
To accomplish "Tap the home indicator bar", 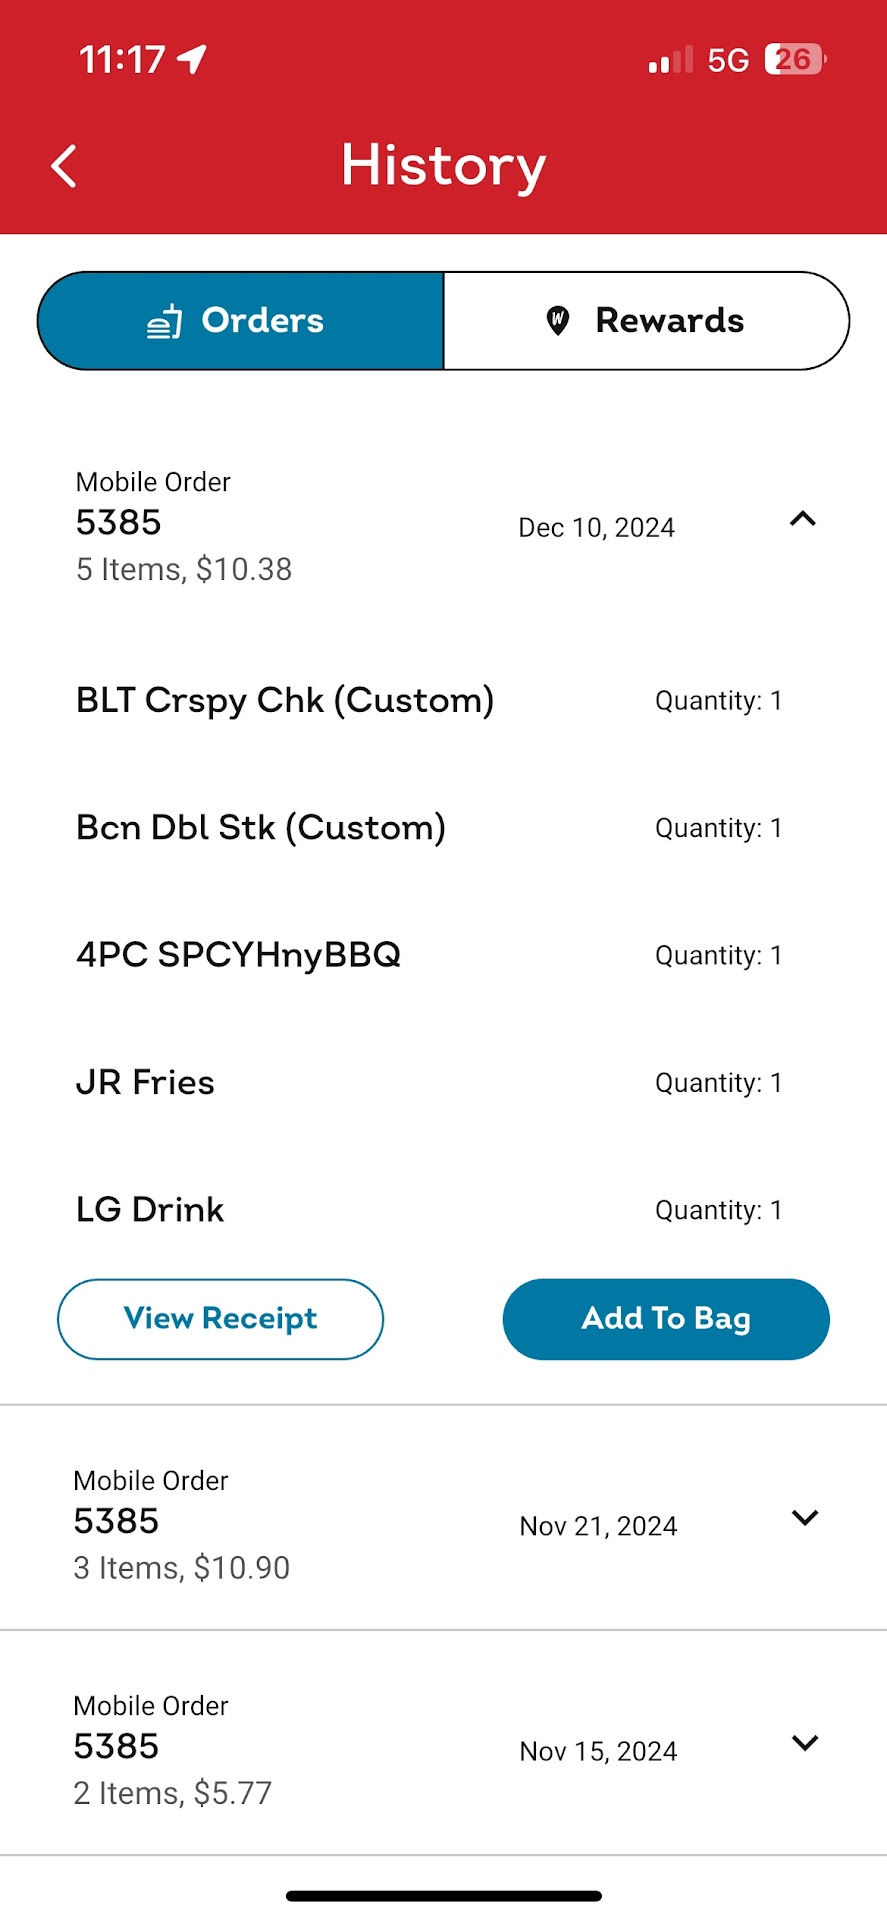I will tap(443, 1896).
